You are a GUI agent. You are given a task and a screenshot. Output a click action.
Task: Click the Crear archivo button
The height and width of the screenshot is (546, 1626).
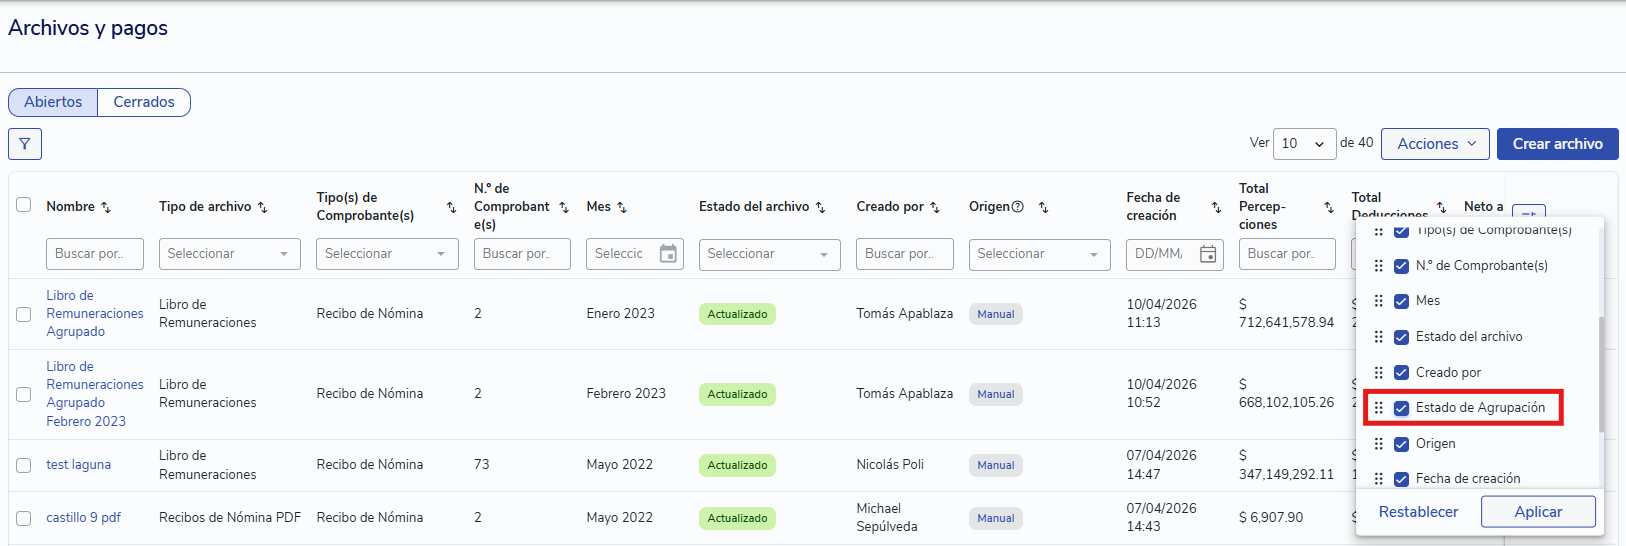[1557, 144]
